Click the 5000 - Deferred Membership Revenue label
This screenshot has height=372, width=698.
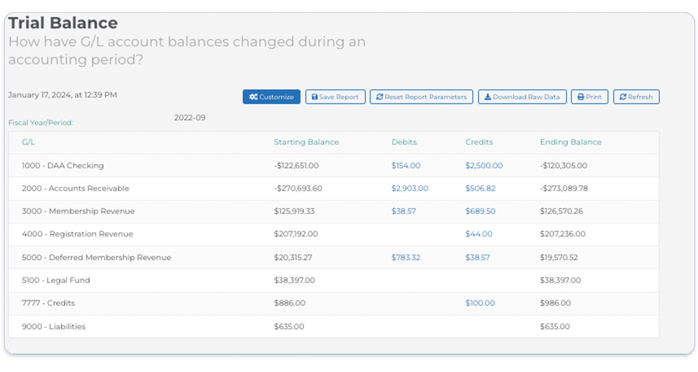[x=96, y=257]
